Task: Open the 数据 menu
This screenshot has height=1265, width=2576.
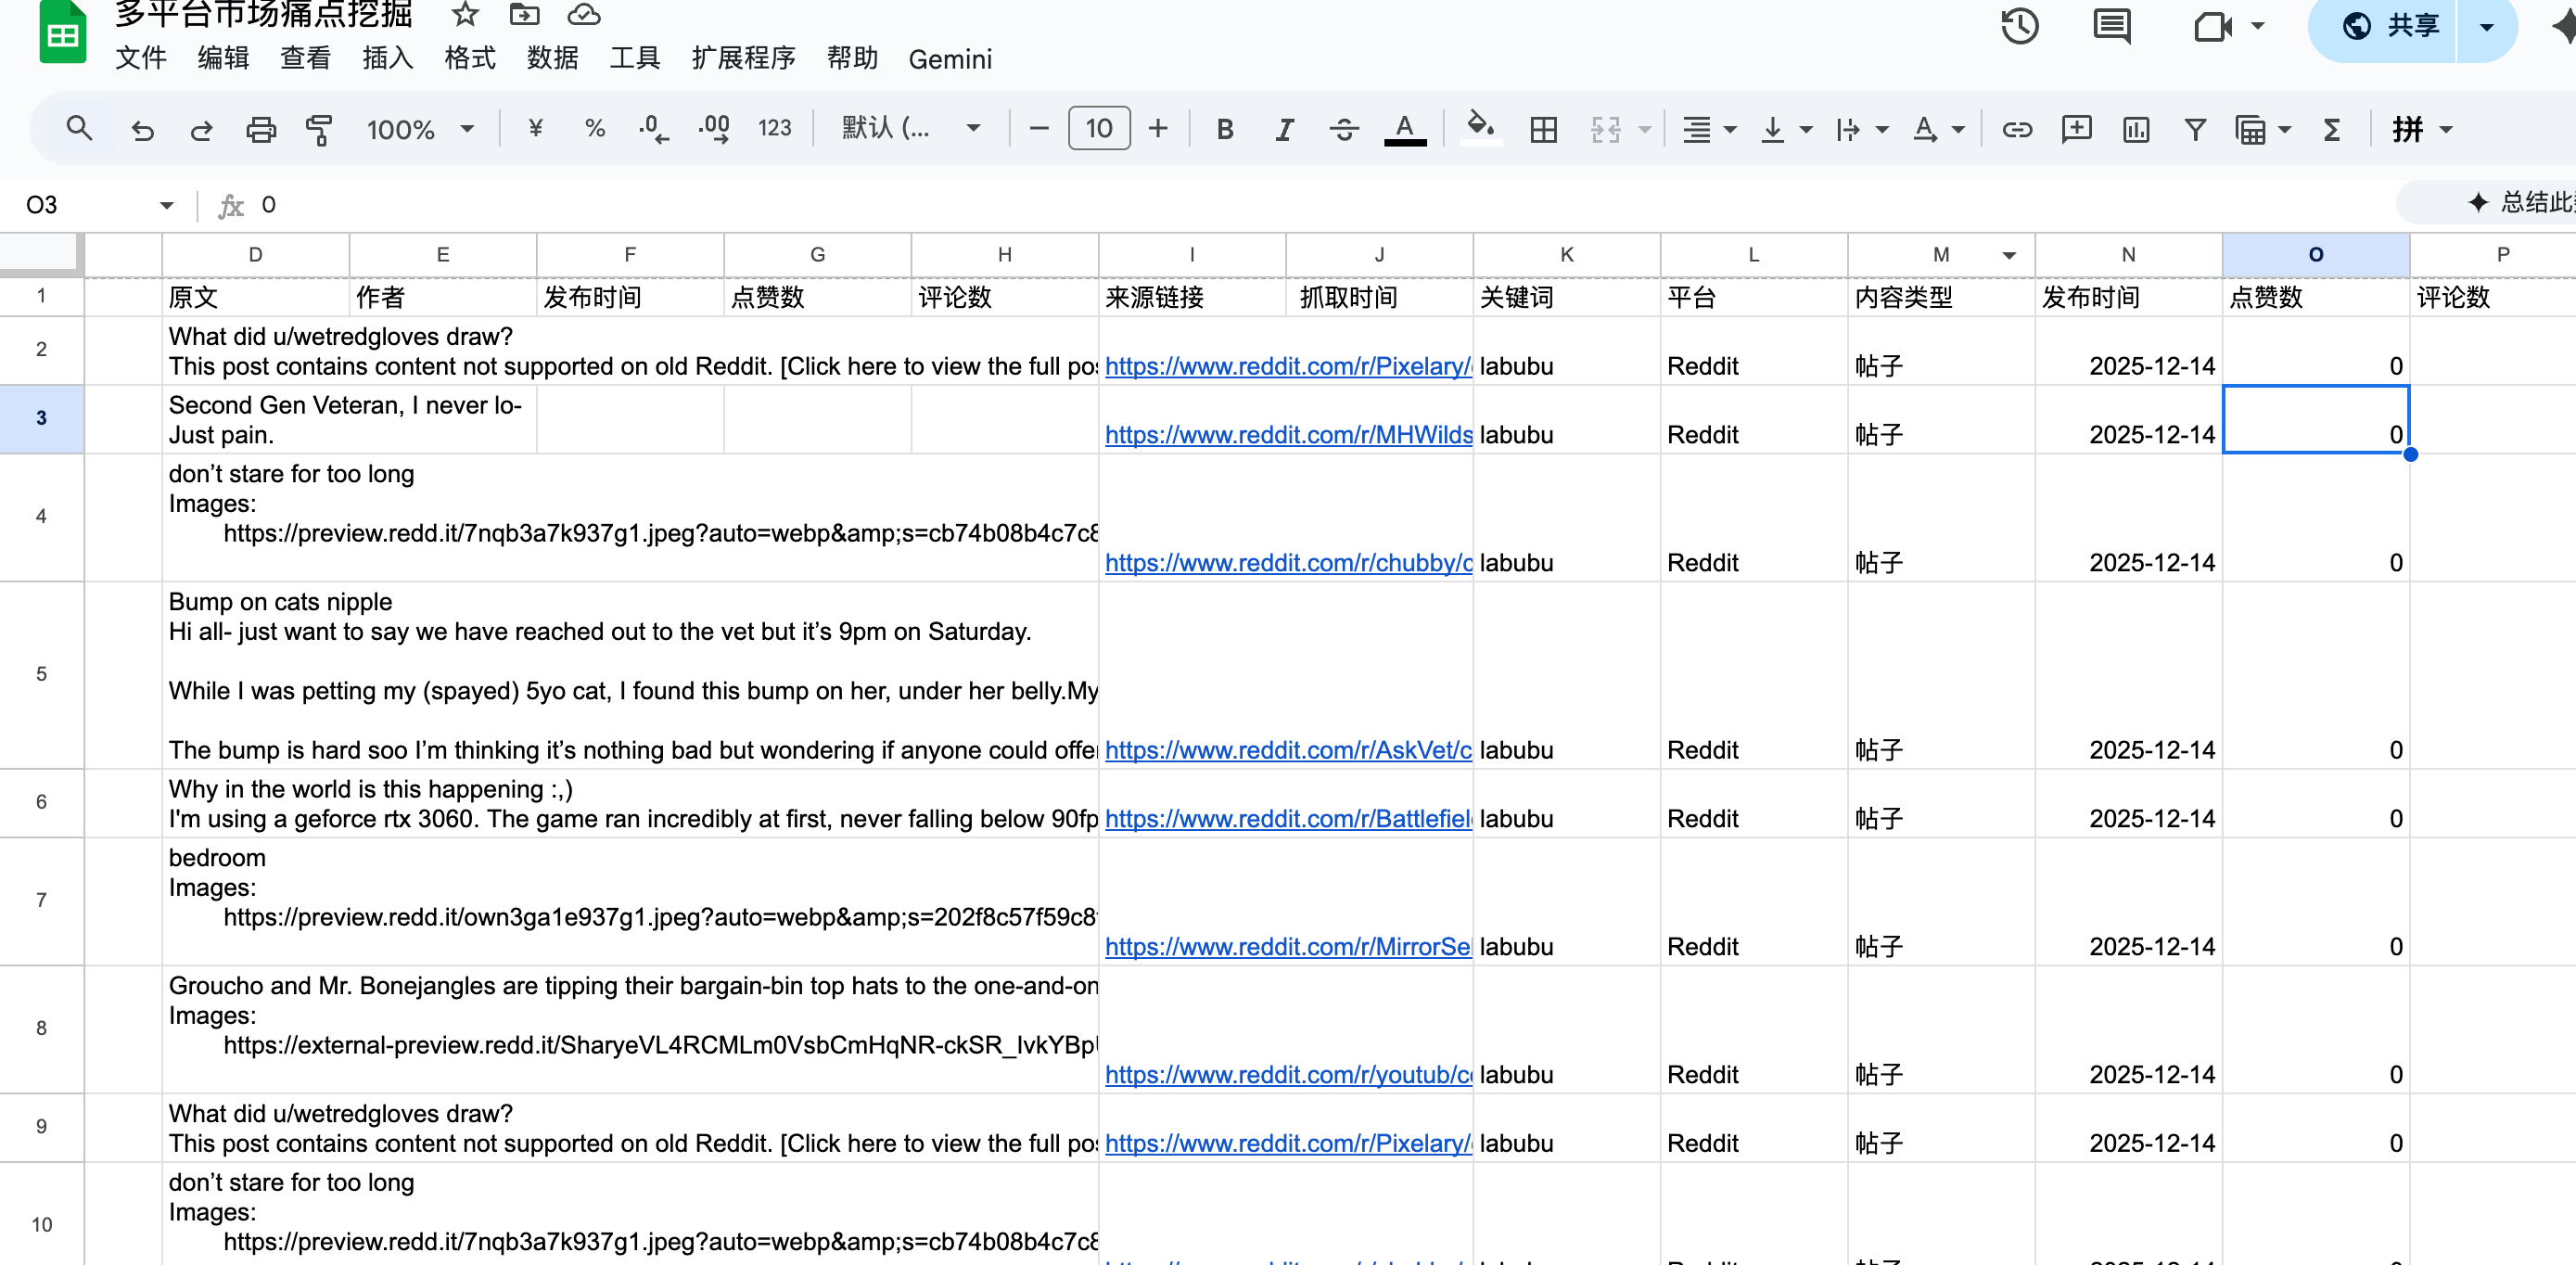Action: point(552,58)
